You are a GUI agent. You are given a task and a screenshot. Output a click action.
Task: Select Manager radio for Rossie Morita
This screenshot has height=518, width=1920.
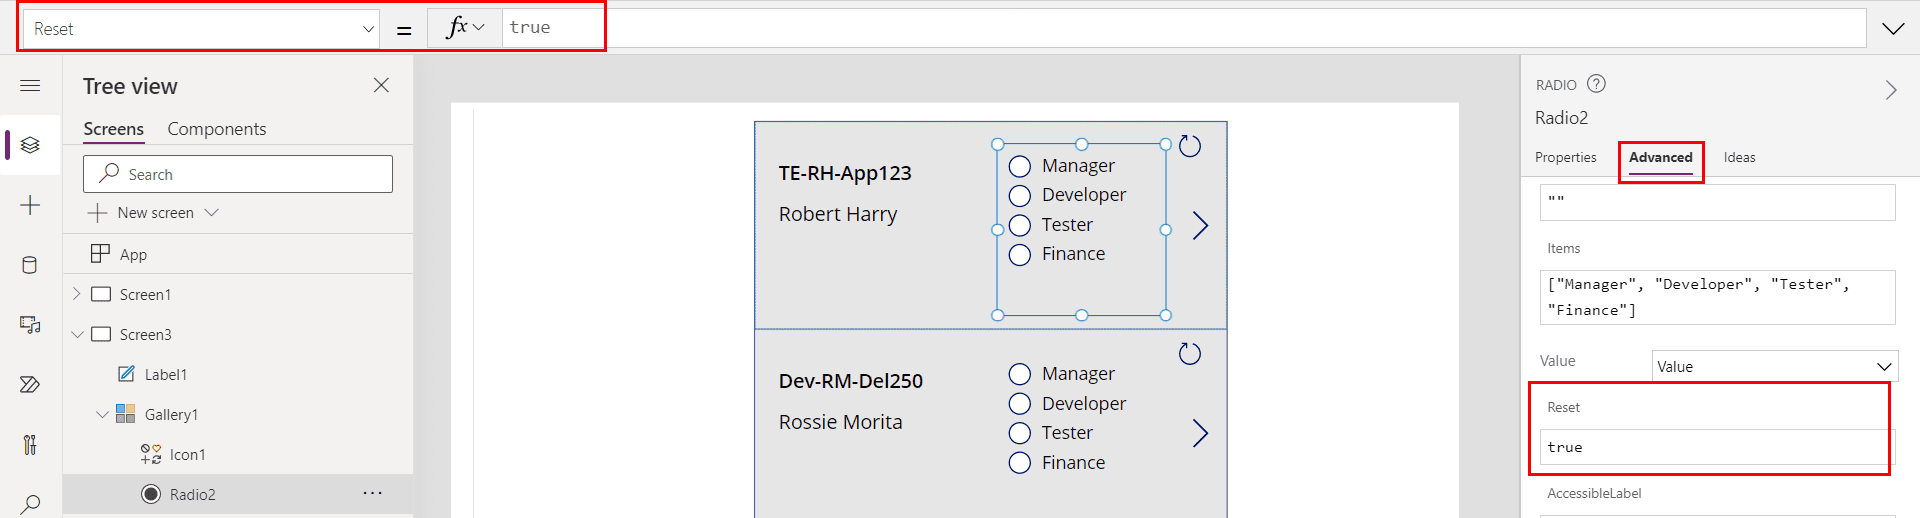point(1020,374)
